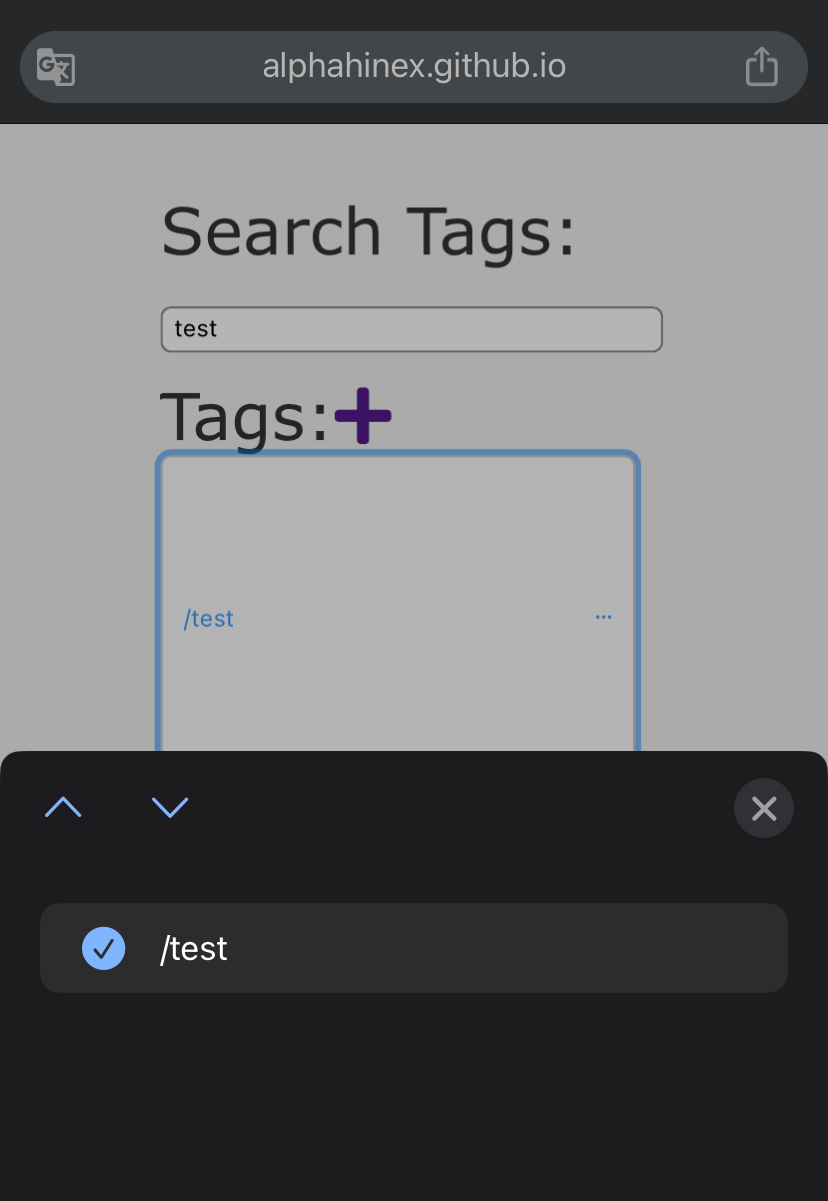Dismiss the picker with the X button
Image resolution: width=828 pixels, height=1201 pixels.
(764, 808)
